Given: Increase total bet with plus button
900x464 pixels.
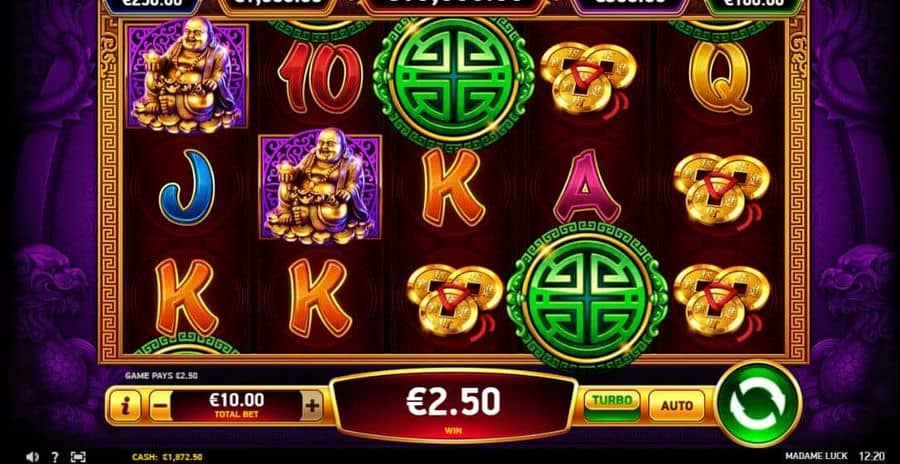Looking at the screenshot, I should [312, 406].
